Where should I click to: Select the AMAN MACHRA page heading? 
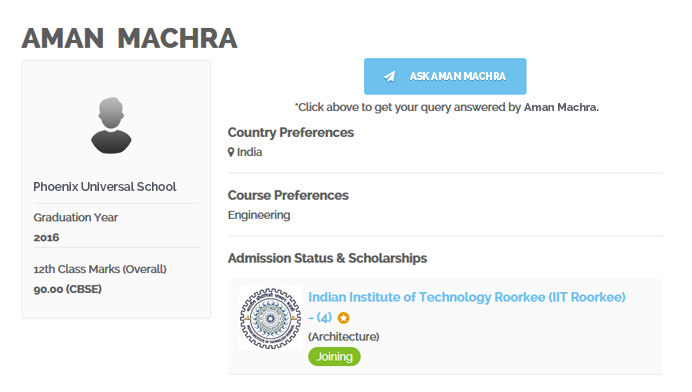point(129,38)
